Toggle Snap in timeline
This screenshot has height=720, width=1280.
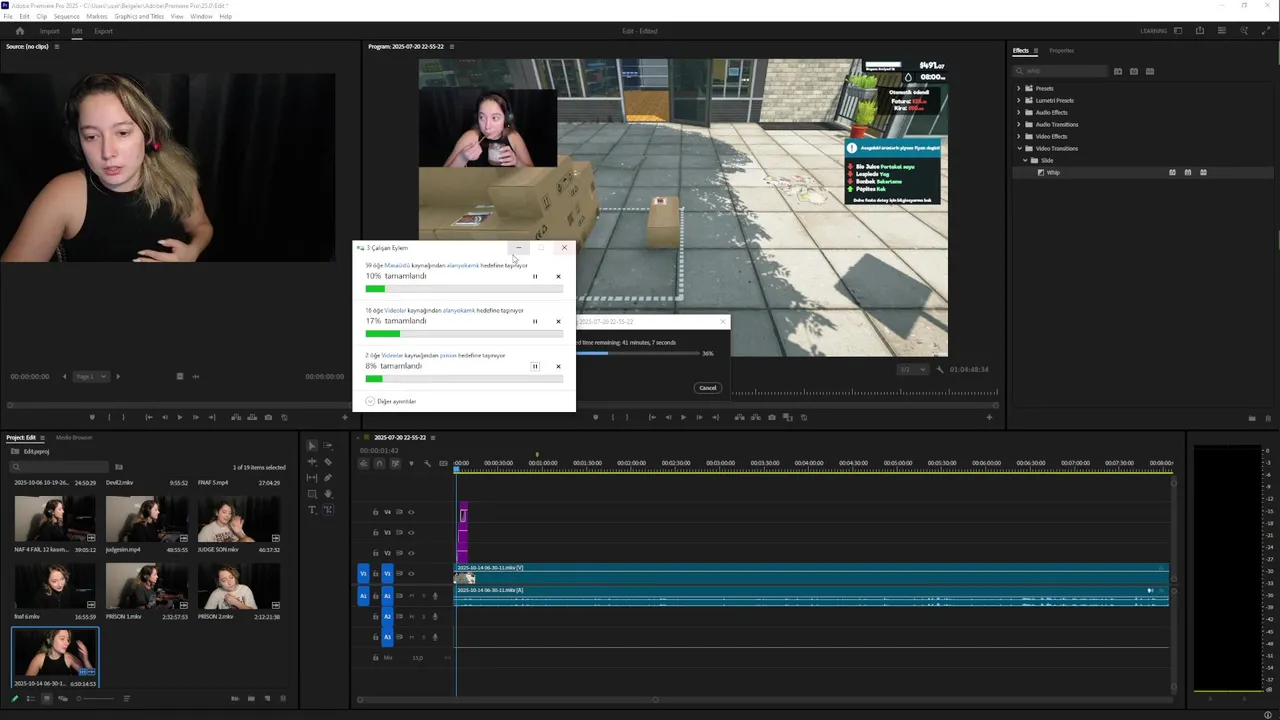pos(379,463)
